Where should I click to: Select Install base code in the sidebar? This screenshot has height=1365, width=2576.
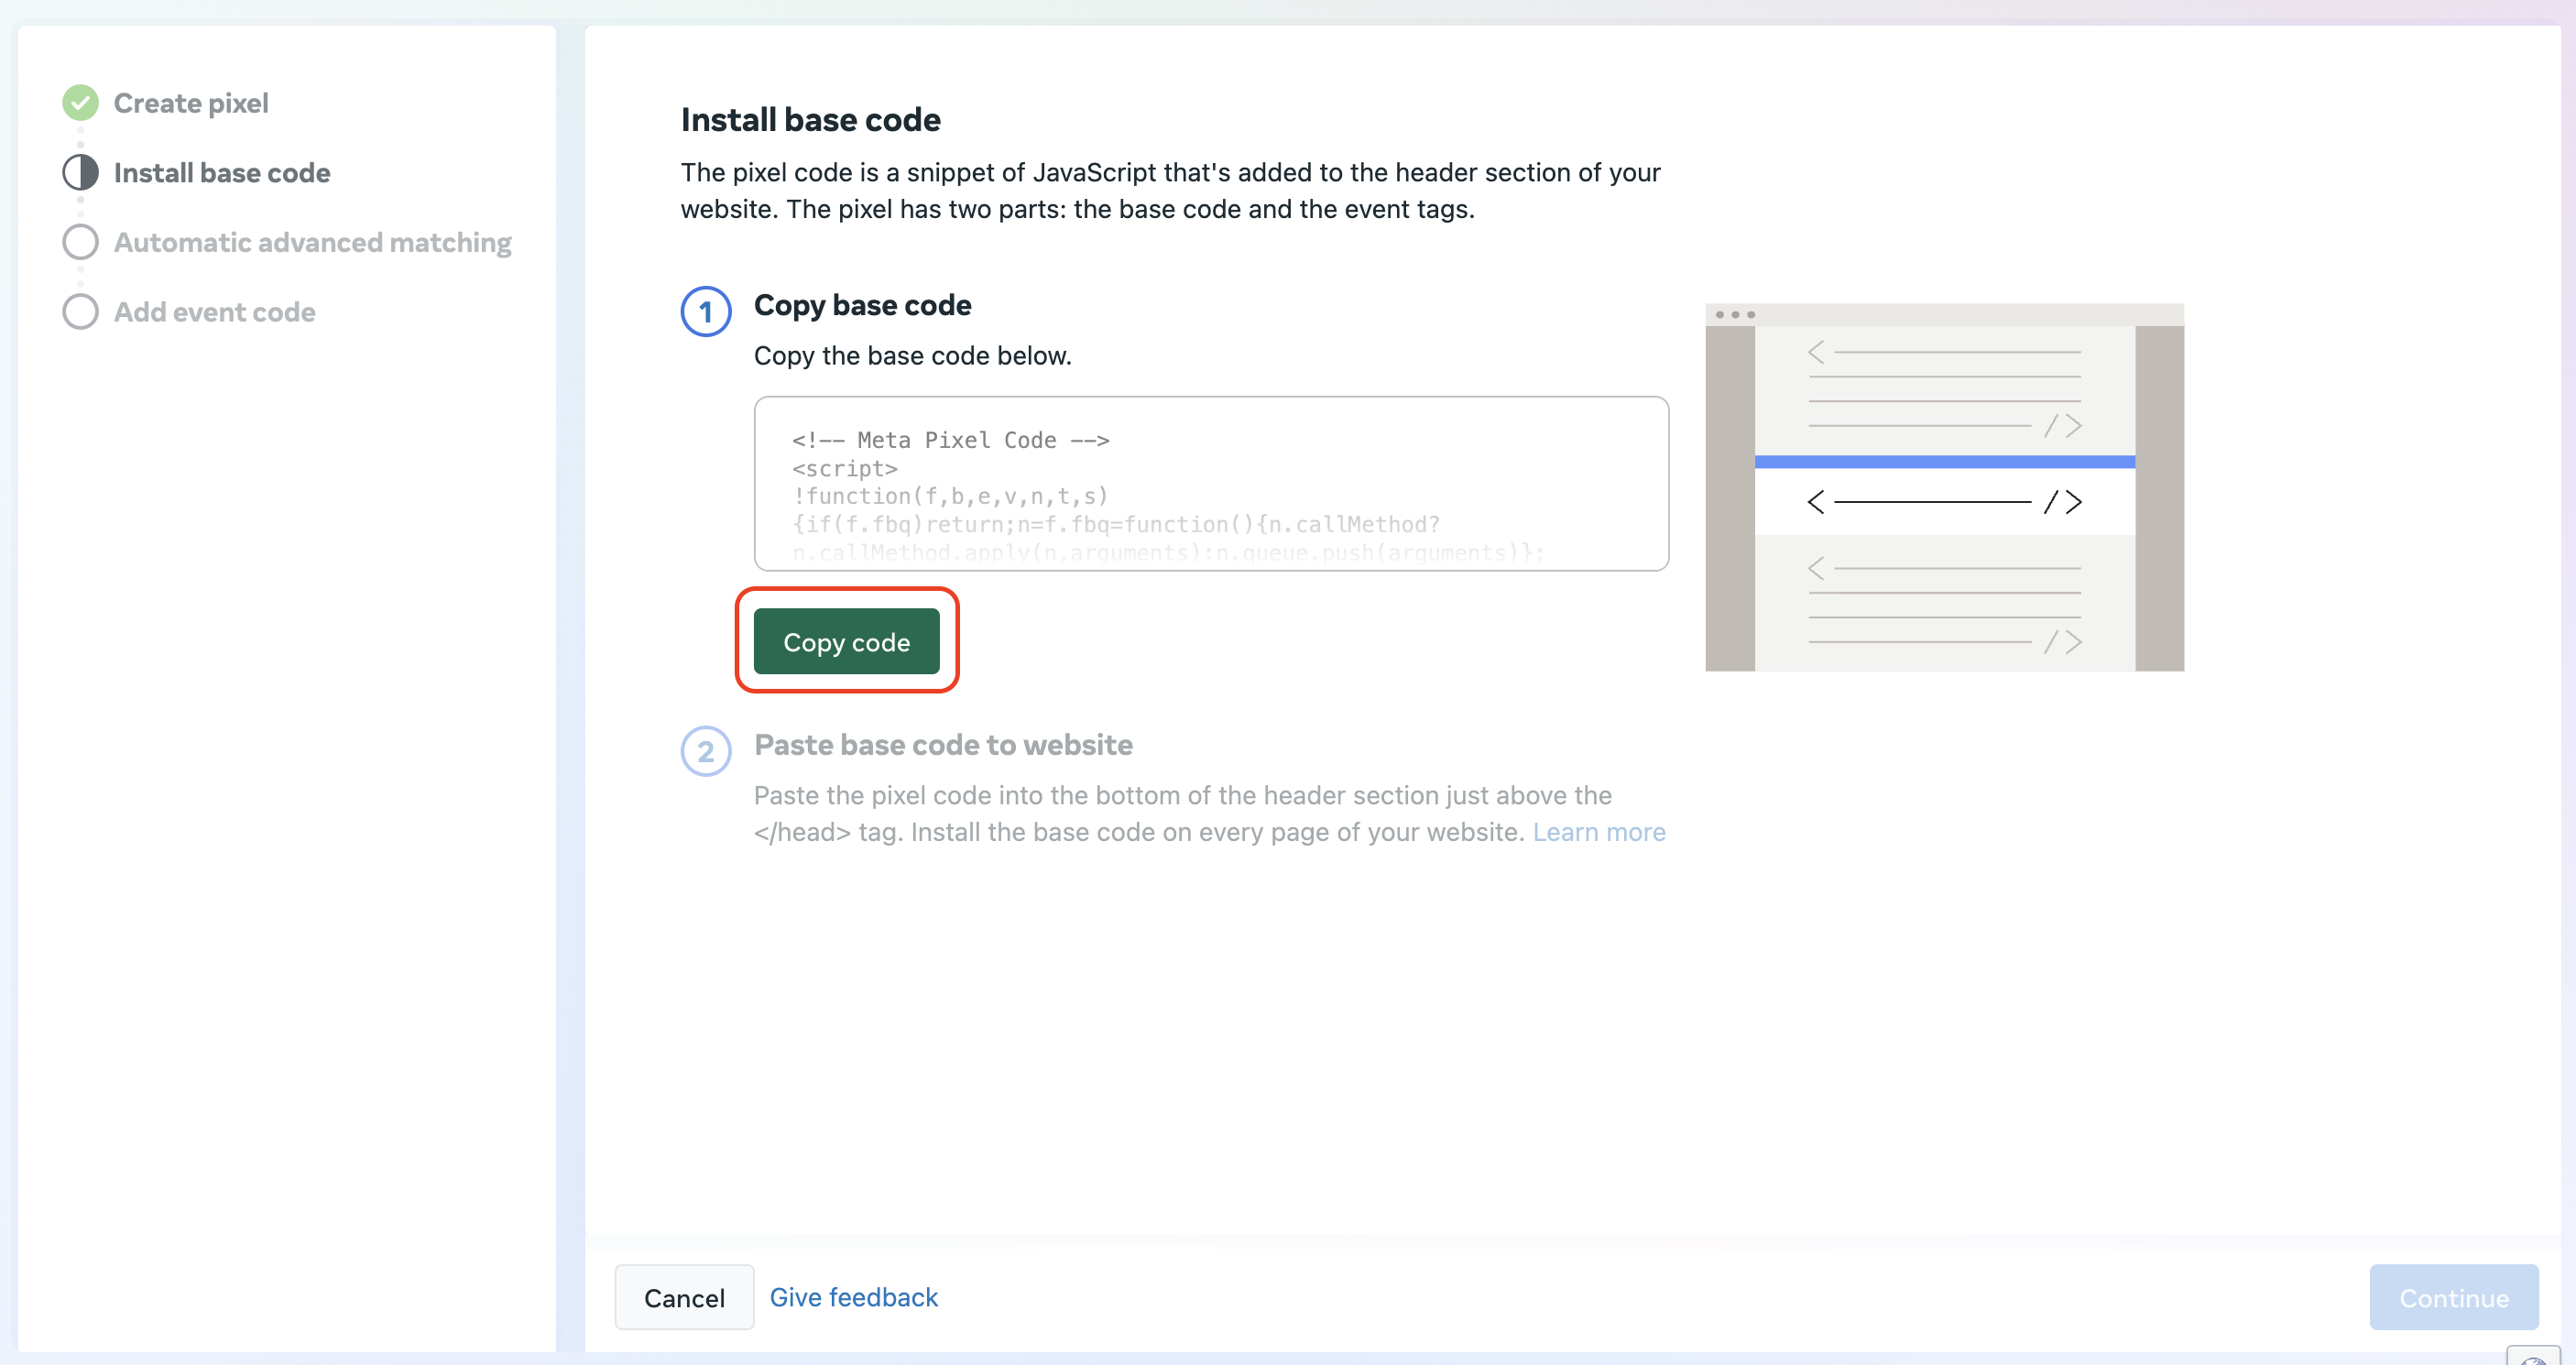click(222, 173)
